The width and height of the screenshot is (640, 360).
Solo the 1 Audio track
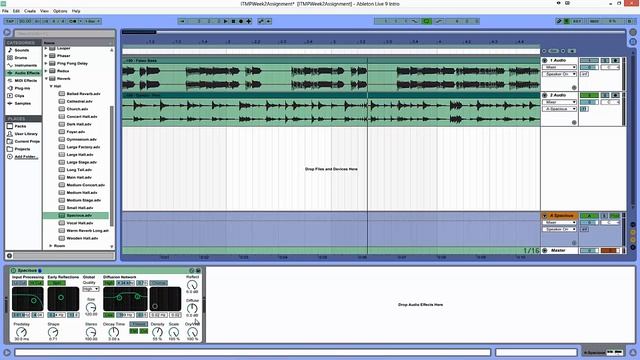pos(605,60)
